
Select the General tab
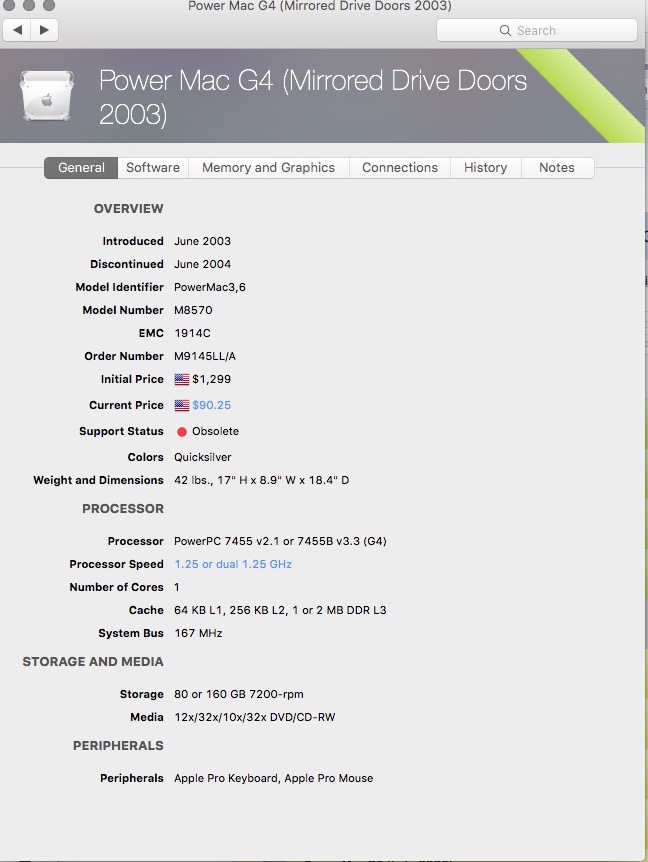point(81,168)
